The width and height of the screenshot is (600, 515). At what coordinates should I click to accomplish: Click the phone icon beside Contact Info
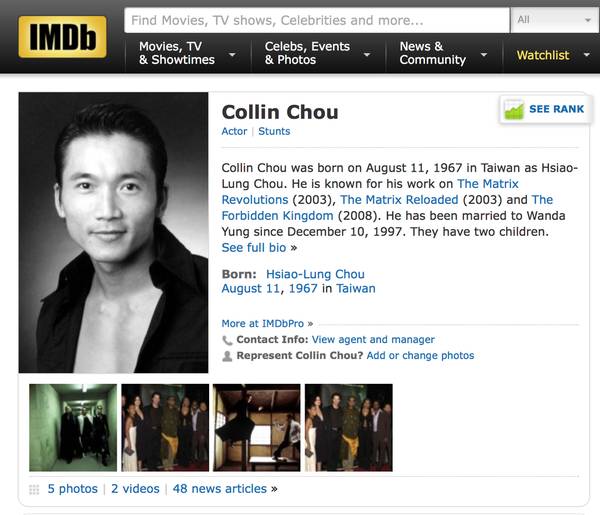click(227, 340)
